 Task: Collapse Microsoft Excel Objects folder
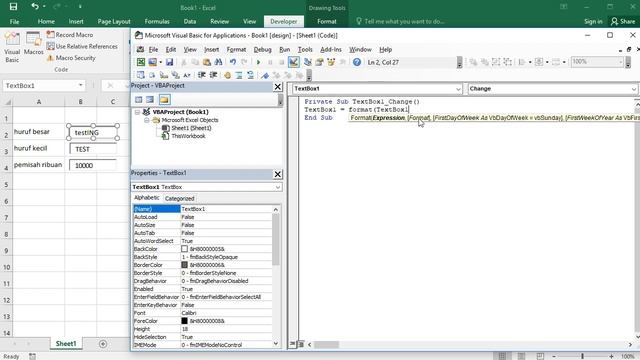[147, 120]
